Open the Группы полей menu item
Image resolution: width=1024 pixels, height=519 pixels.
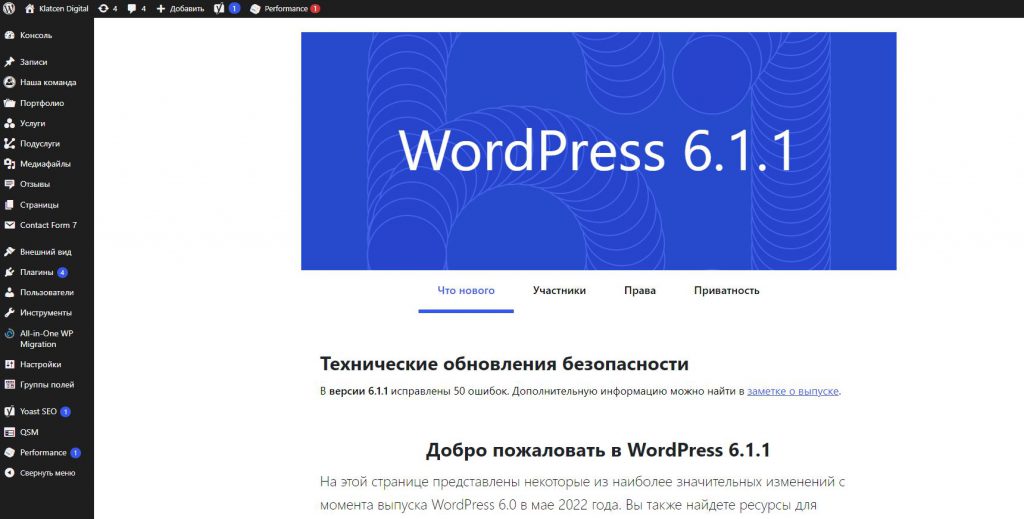(47, 385)
